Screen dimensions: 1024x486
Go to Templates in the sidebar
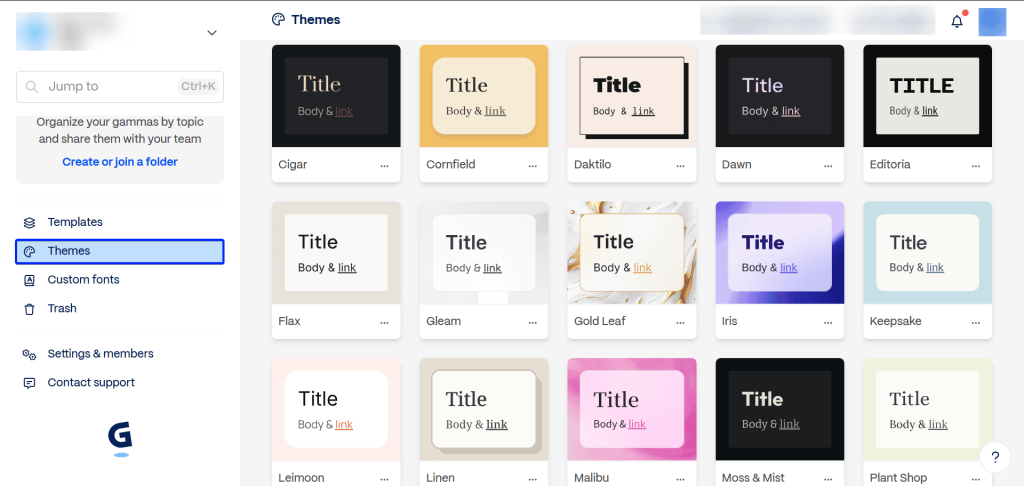coord(75,222)
